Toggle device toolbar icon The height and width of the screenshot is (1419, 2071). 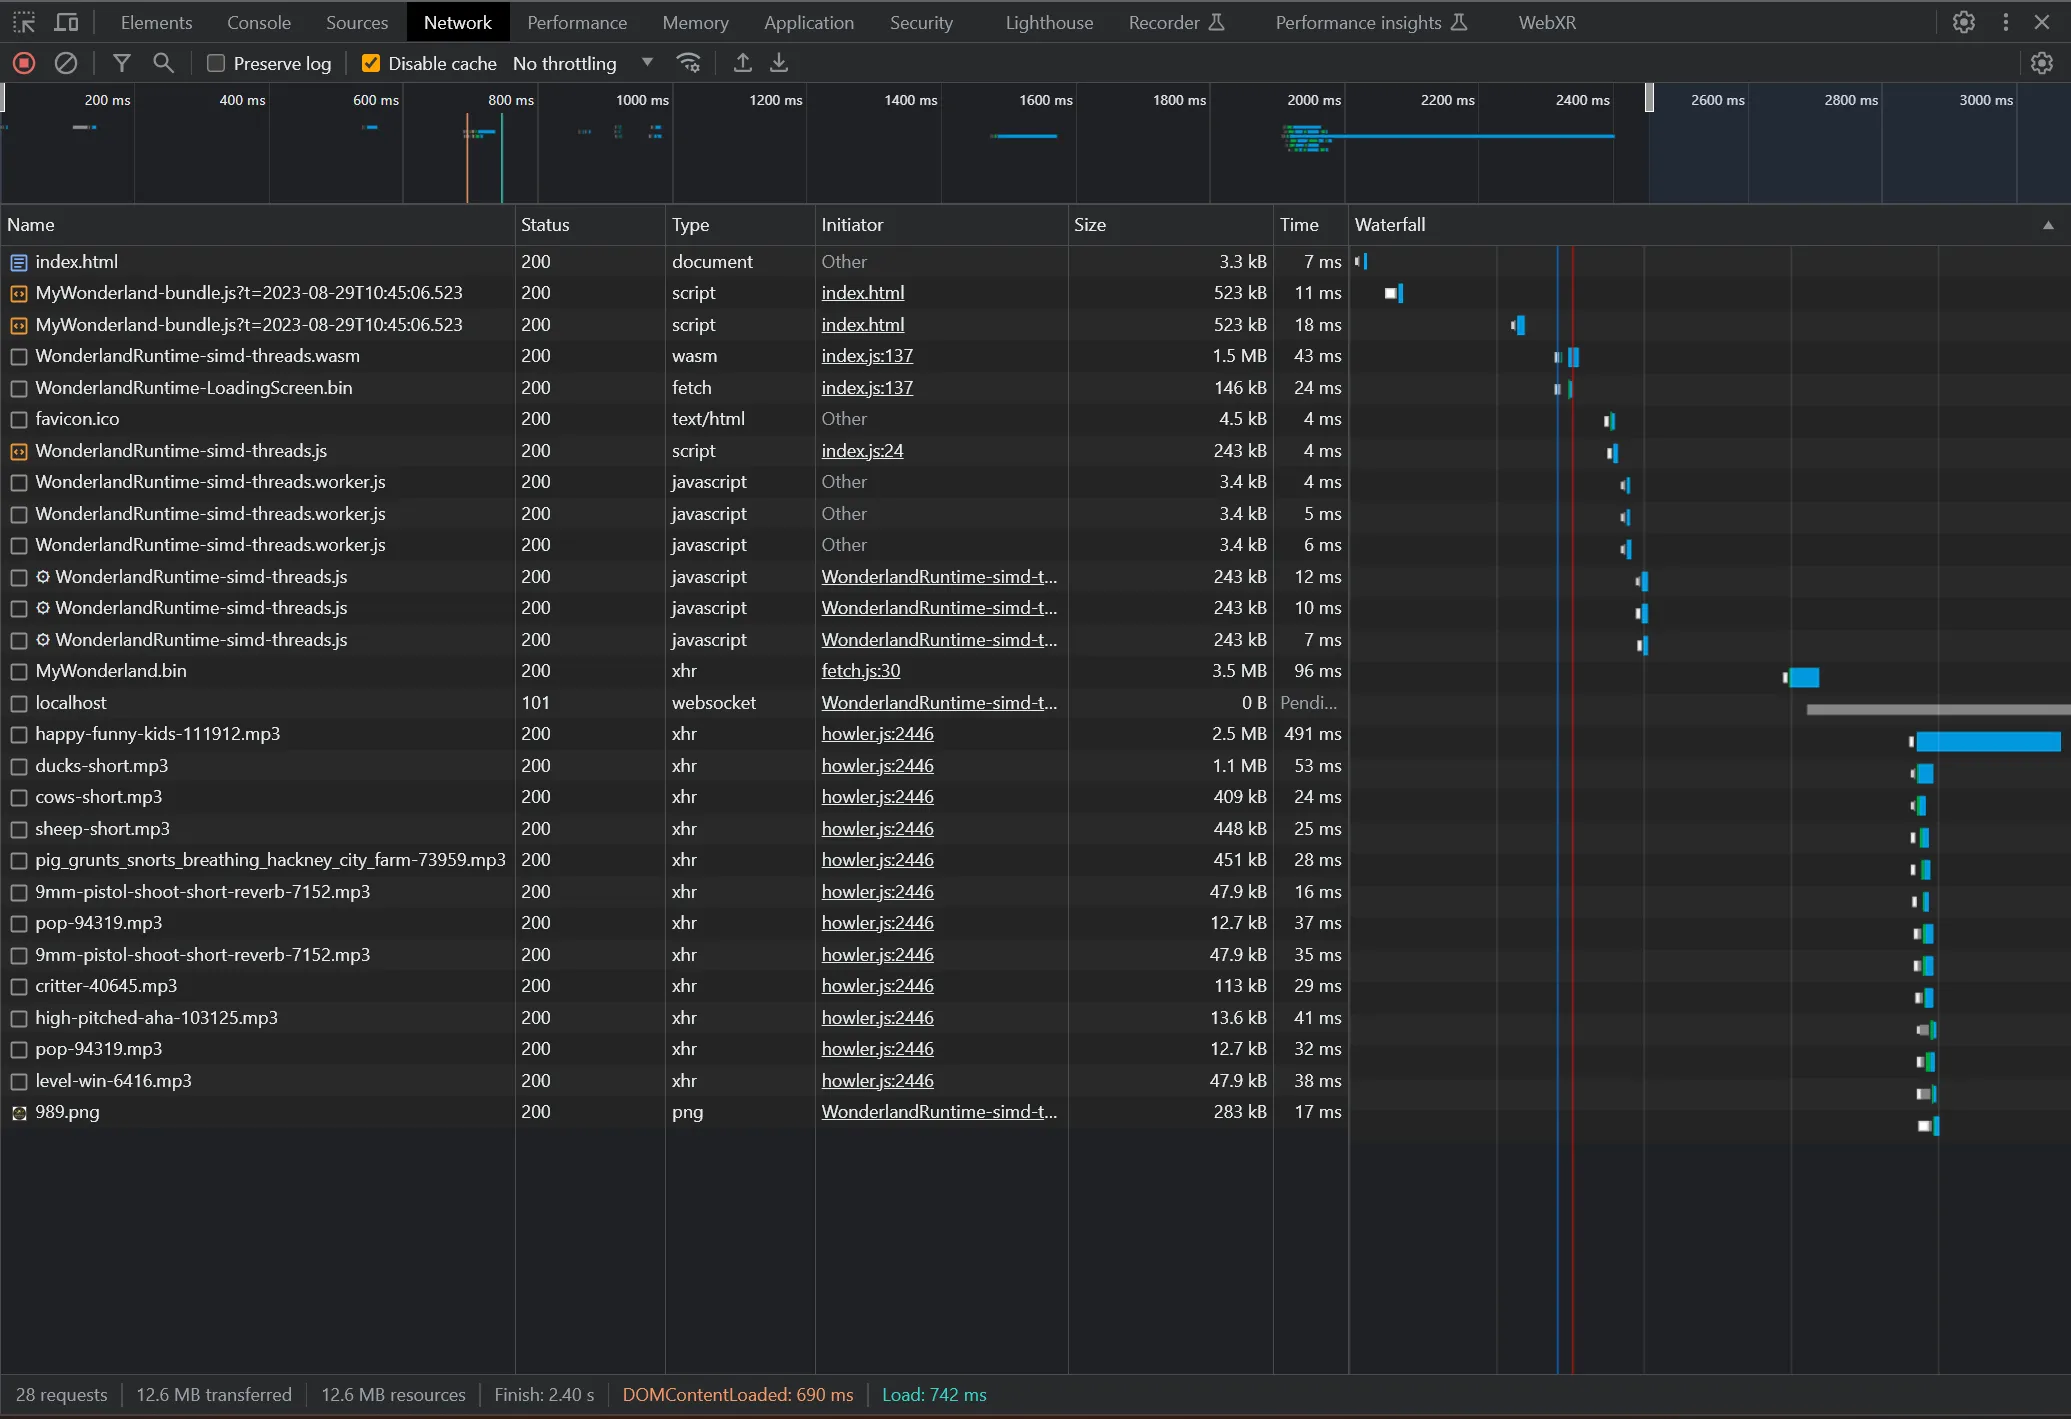tap(66, 22)
